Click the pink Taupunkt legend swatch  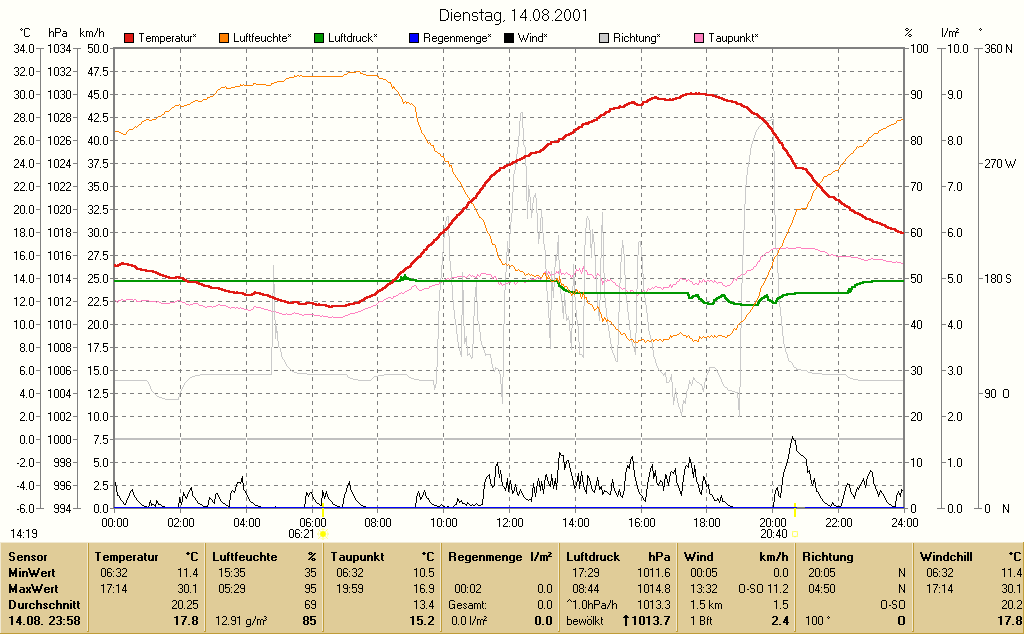tap(699, 39)
